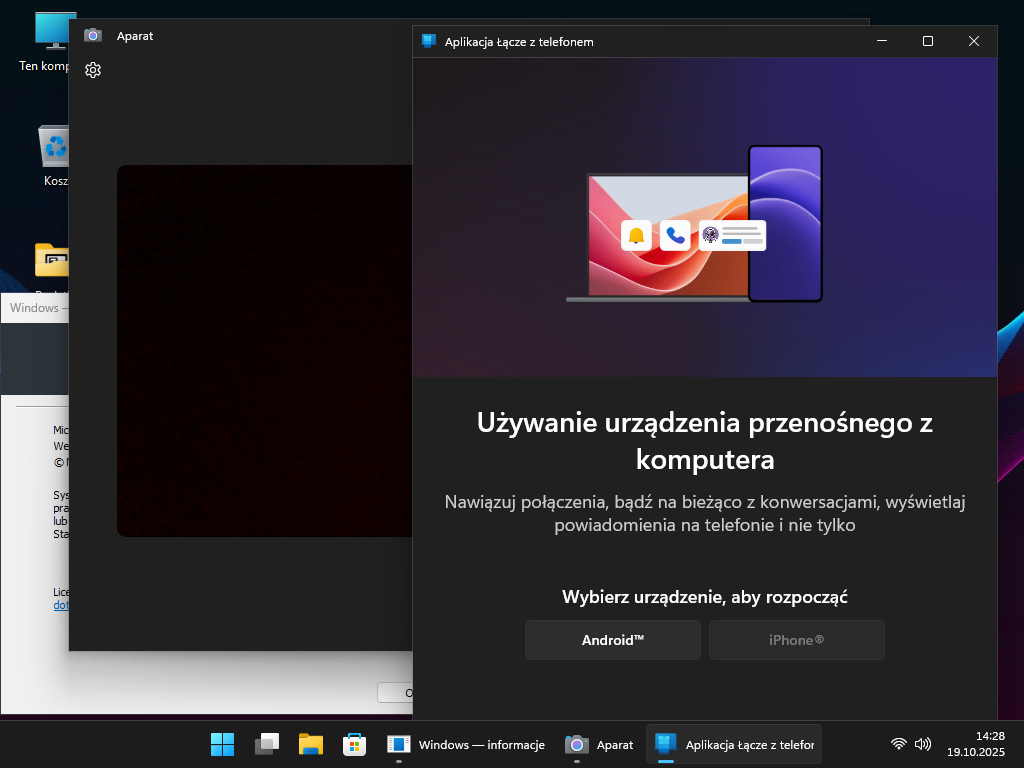Click the volume speaker tray icon
This screenshot has width=1024, height=768.
(x=922, y=744)
